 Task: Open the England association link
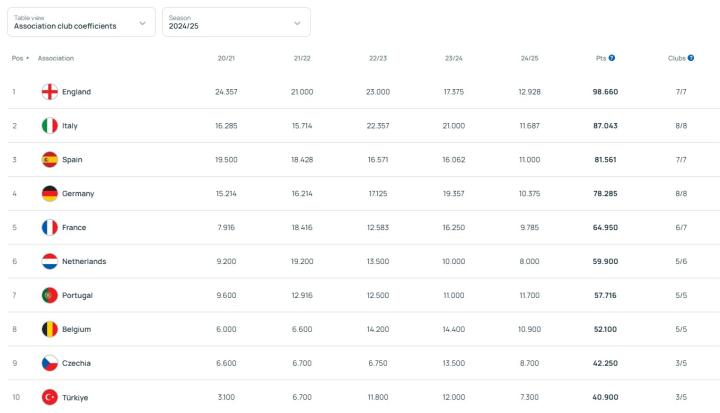(x=76, y=92)
